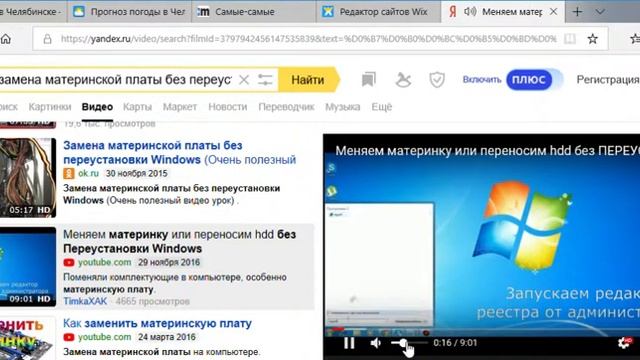
Task: Open 'Как заменить материнскую плату' result
Action: click(x=157, y=323)
